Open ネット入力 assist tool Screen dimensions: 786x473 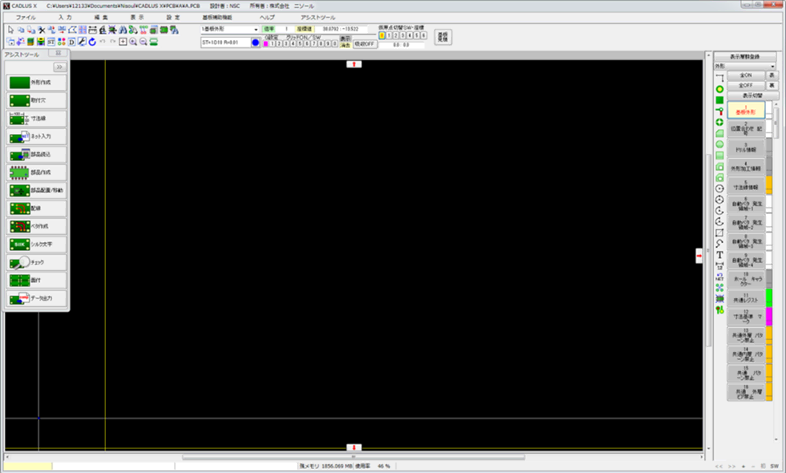click(37, 136)
